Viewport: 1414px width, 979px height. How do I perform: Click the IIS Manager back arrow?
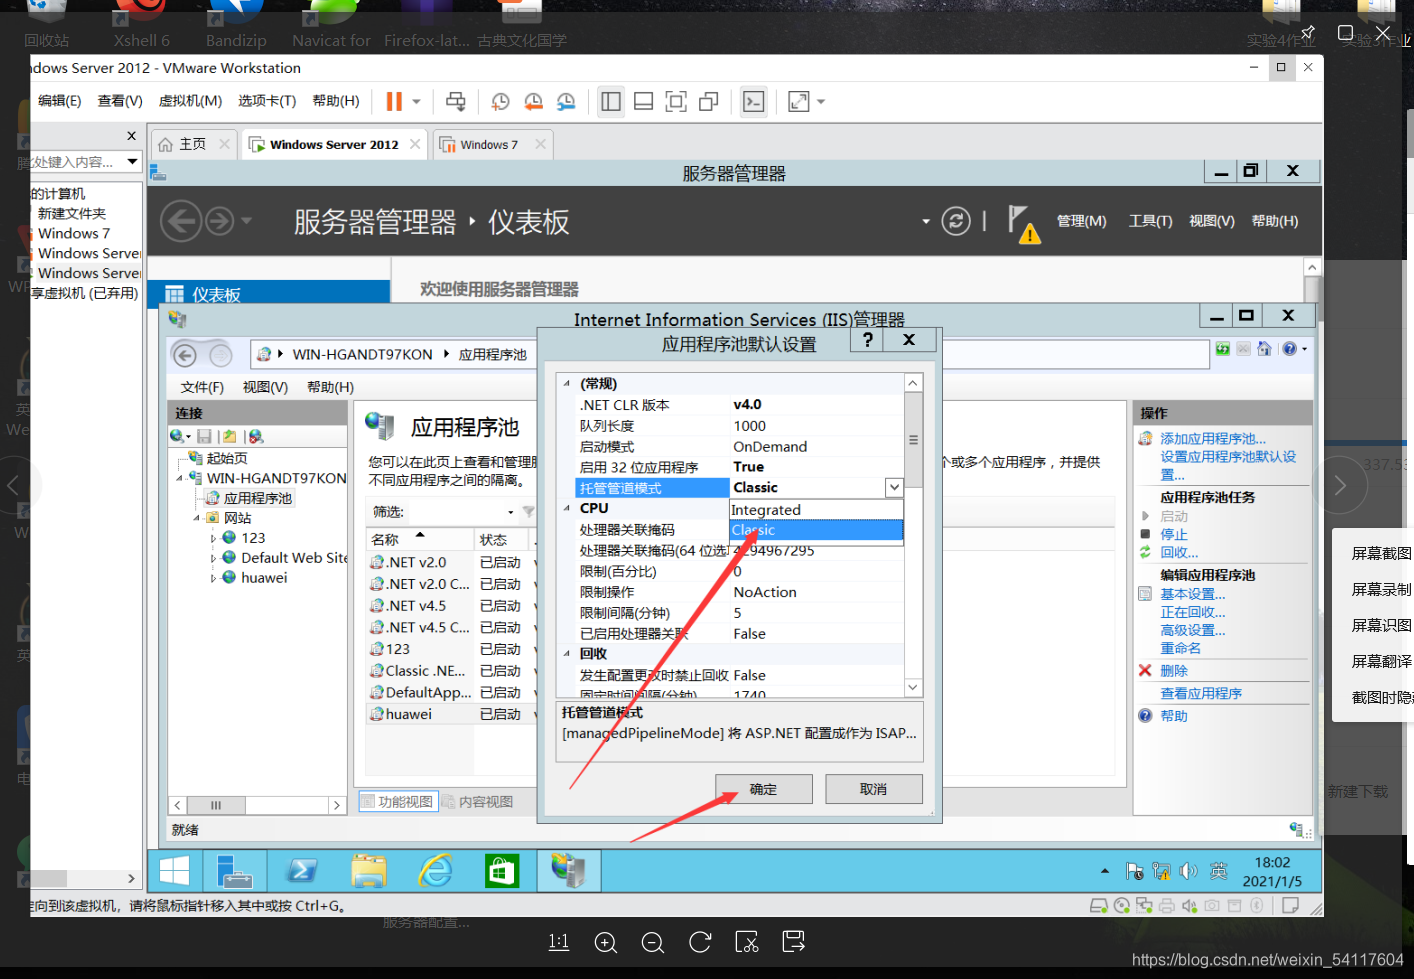(185, 354)
